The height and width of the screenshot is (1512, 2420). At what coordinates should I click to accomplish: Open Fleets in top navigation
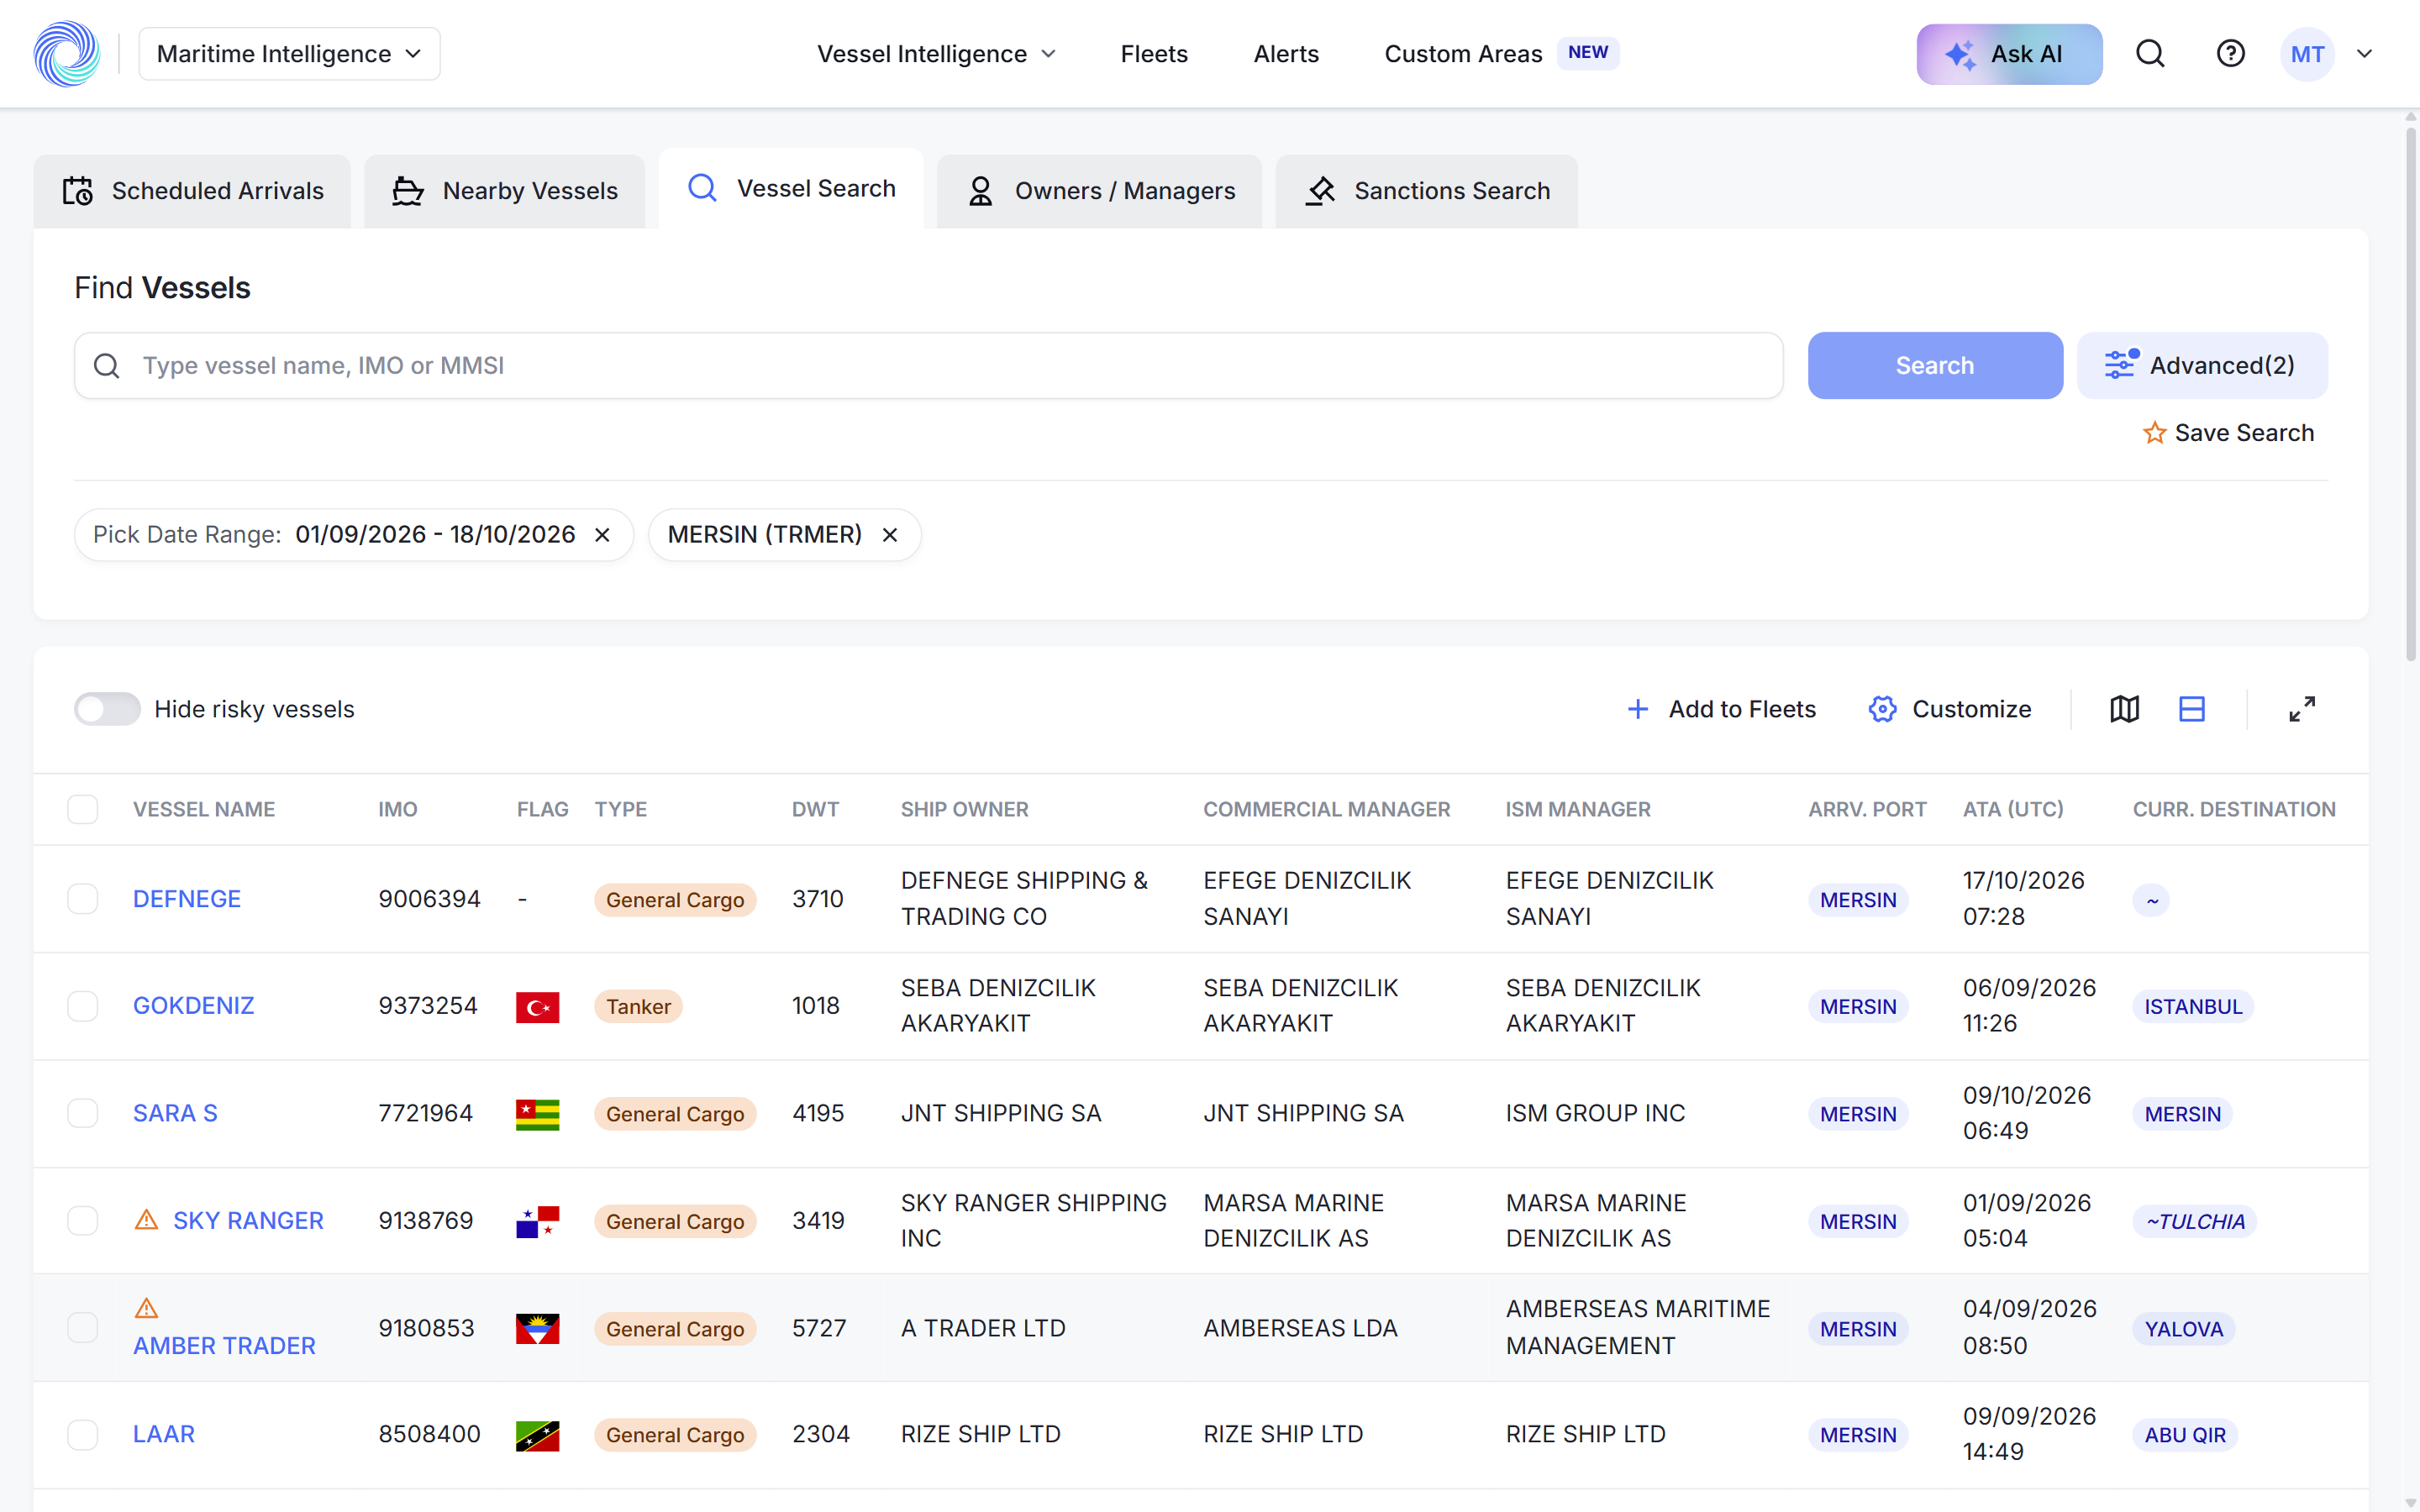[x=1154, y=54]
